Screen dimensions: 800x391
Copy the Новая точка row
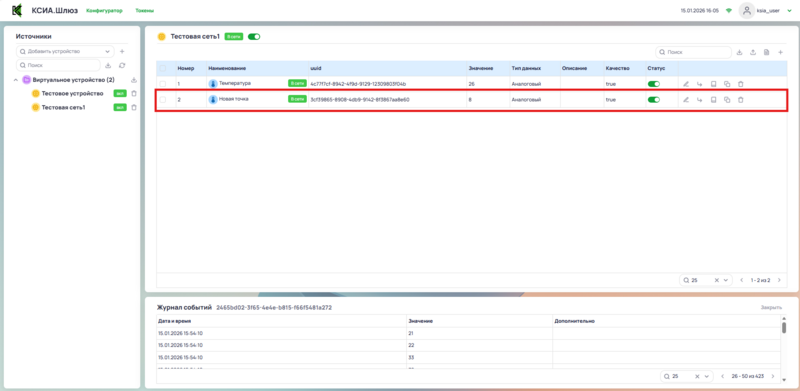(727, 100)
